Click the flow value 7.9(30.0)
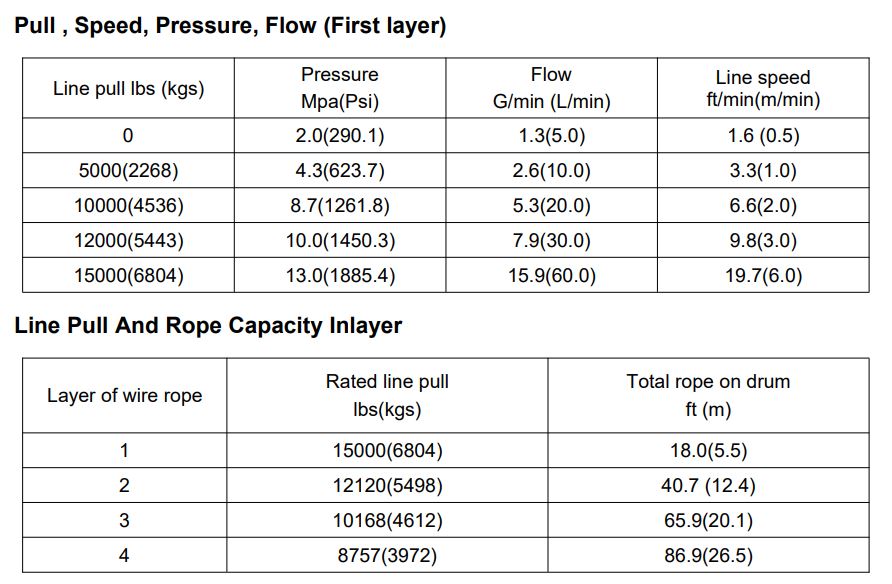Image resolution: width=892 pixels, height=584 pixels. (551, 241)
